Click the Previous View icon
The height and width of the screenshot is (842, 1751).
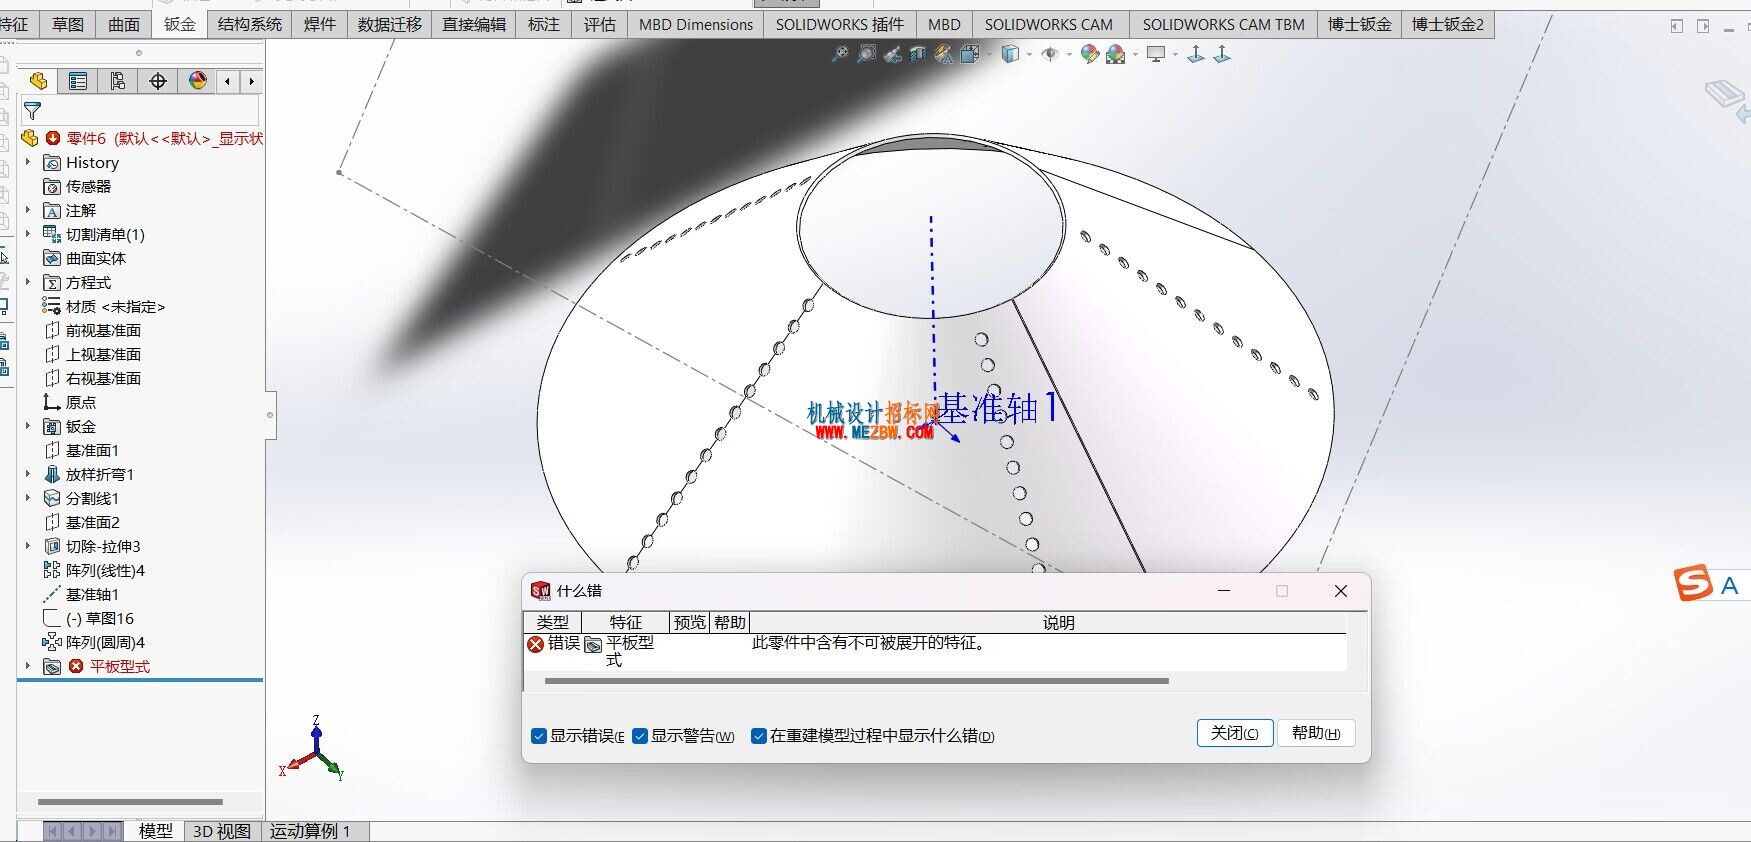893,55
